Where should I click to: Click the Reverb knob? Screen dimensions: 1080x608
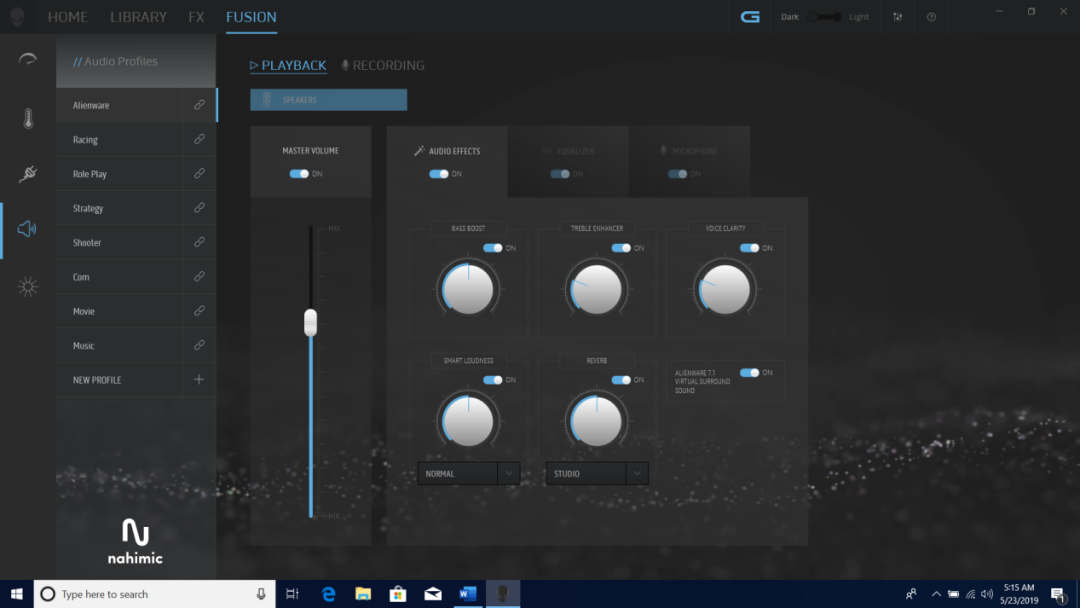coord(596,421)
